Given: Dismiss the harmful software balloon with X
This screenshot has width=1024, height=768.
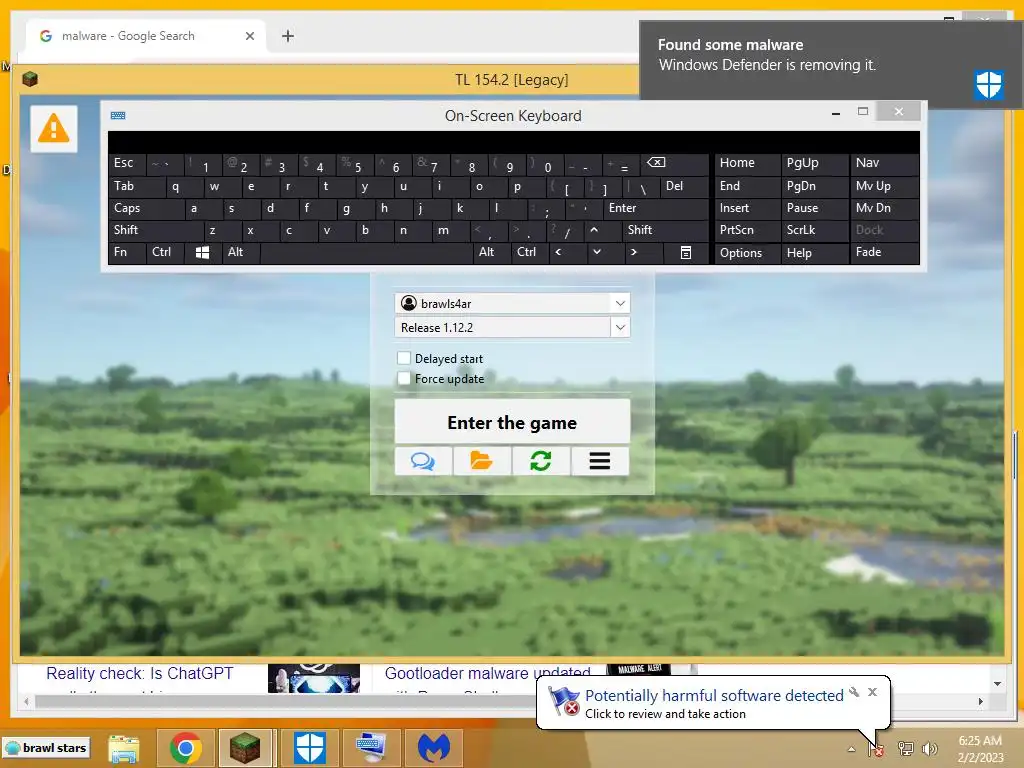Looking at the screenshot, I should (872, 692).
